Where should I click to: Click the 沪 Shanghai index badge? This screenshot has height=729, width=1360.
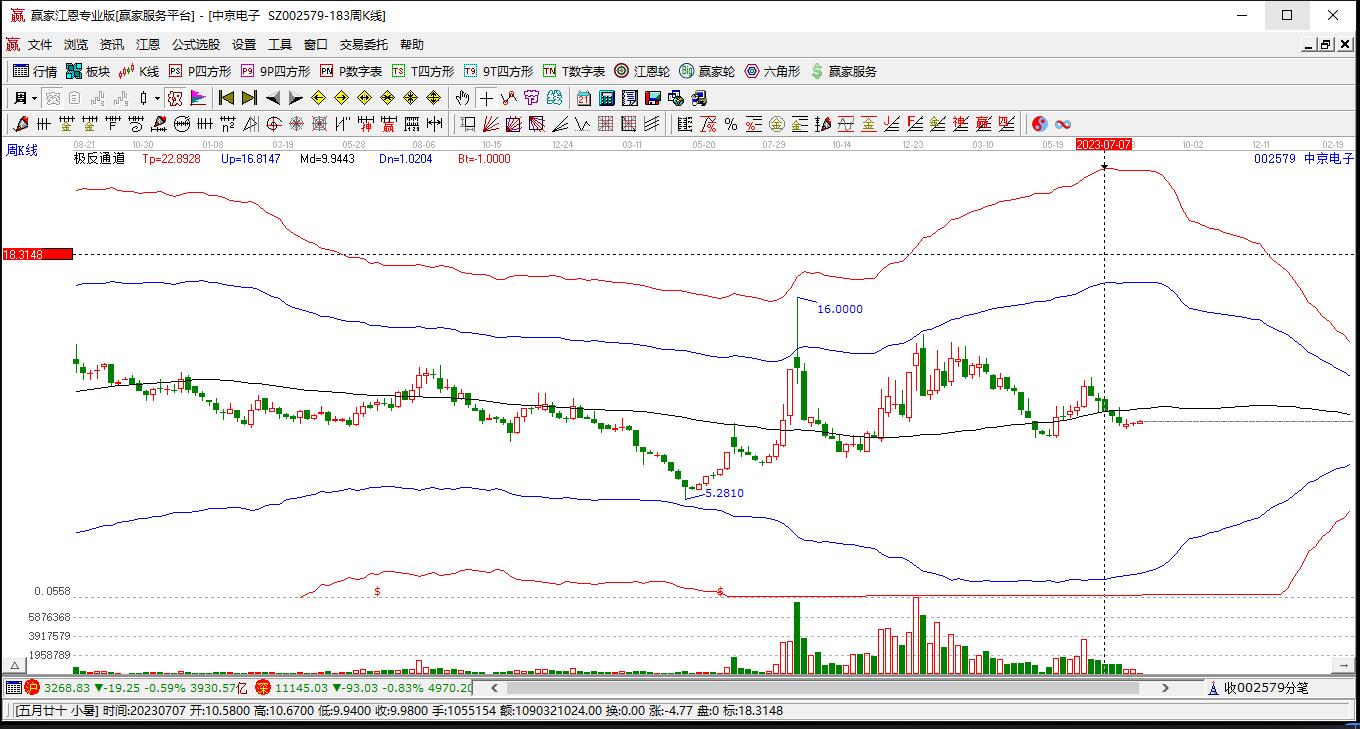[x=32, y=688]
